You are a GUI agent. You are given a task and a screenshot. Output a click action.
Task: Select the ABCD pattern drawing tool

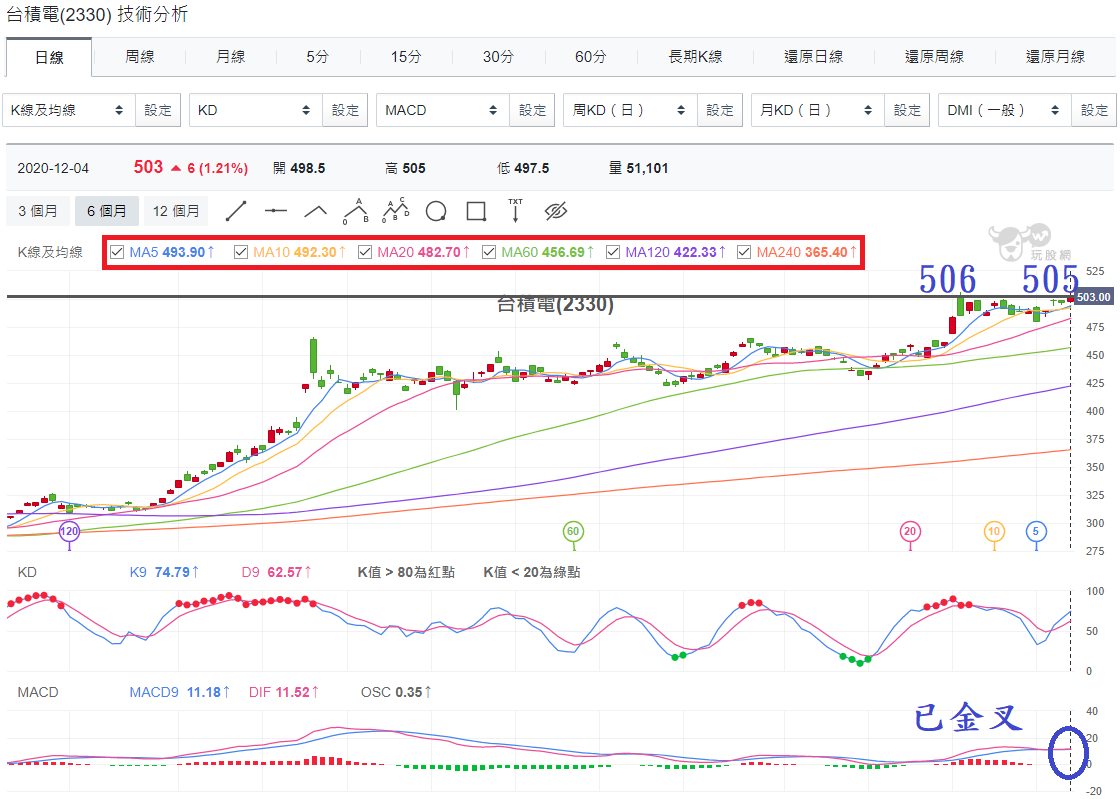[396, 211]
